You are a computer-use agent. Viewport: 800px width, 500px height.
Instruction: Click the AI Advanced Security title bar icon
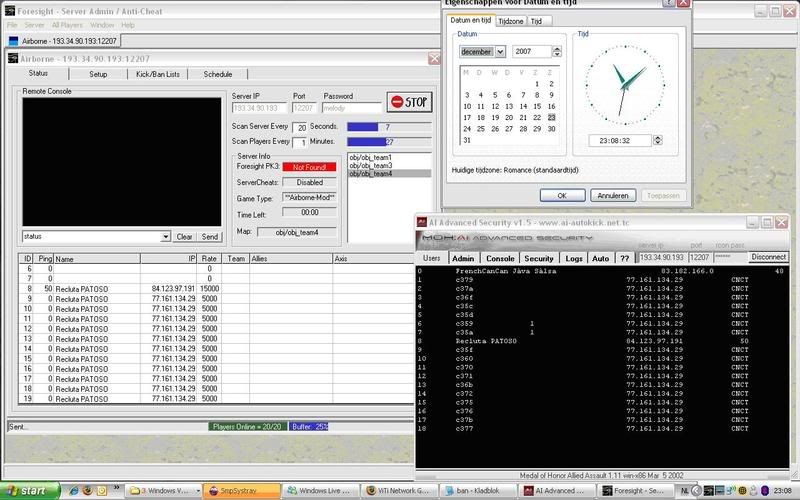click(x=424, y=221)
